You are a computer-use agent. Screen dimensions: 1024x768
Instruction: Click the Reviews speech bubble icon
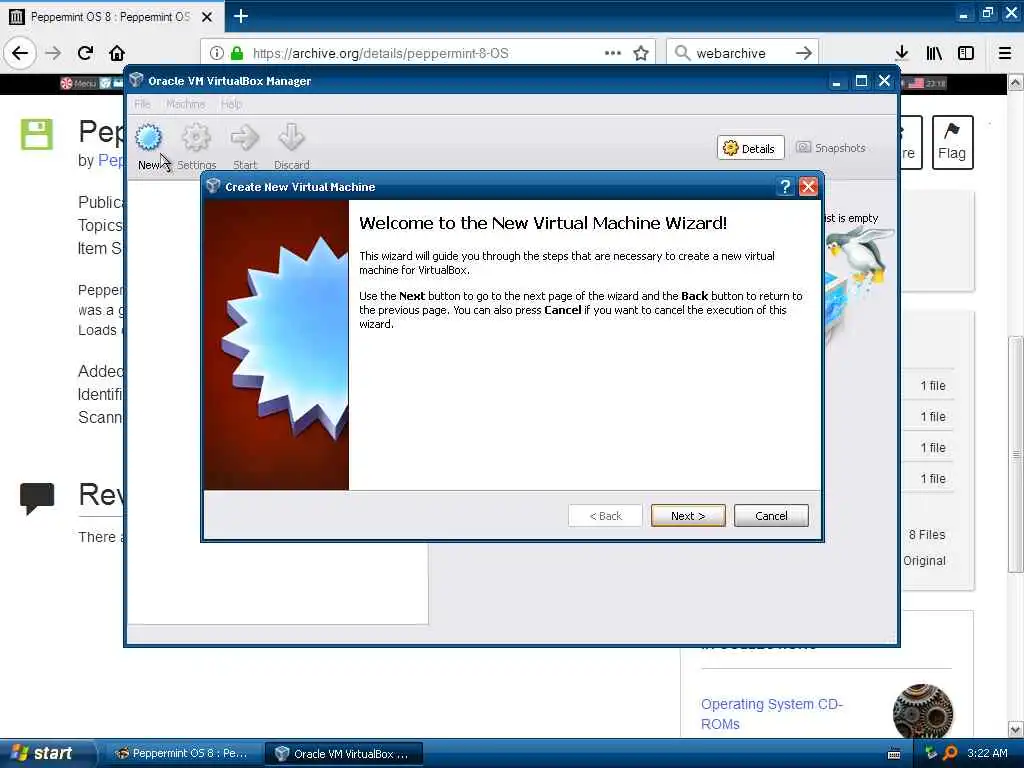pyautogui.click(x=37, y=498)
